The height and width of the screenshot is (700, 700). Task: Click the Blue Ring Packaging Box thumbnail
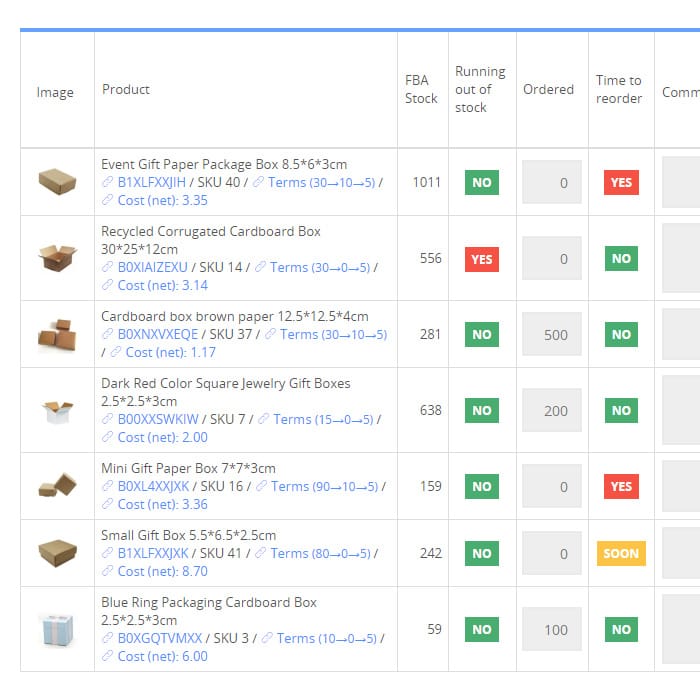coord(57,629)
